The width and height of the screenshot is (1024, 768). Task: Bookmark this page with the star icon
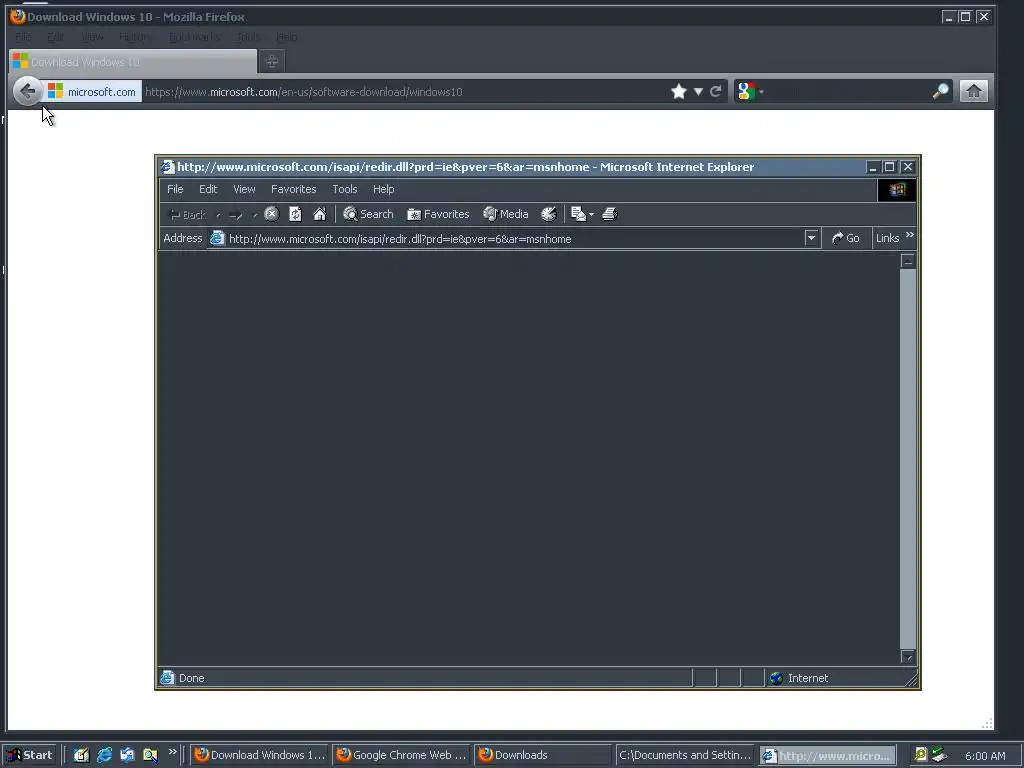click(x=679, y=91)
